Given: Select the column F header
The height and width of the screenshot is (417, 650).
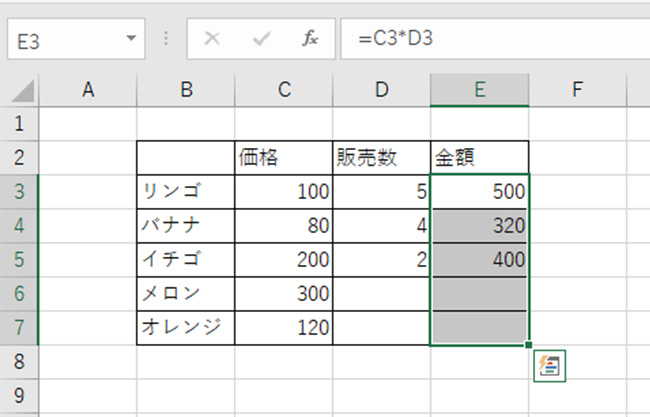Looking at the screenshot, I should pyautogui.click(x=577, y=90).
